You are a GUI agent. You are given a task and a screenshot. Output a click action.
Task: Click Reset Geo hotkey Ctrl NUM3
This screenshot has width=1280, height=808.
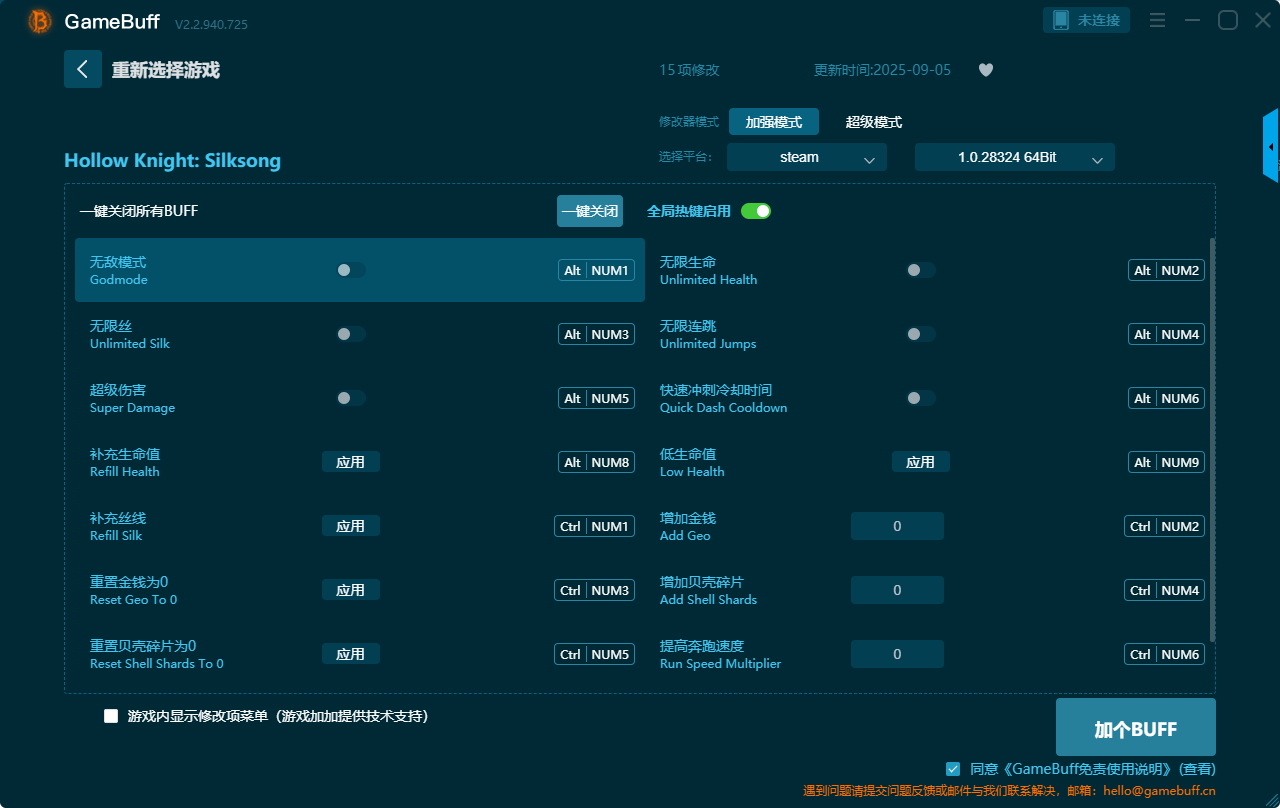pyautogui.click(x=594, y=590)
